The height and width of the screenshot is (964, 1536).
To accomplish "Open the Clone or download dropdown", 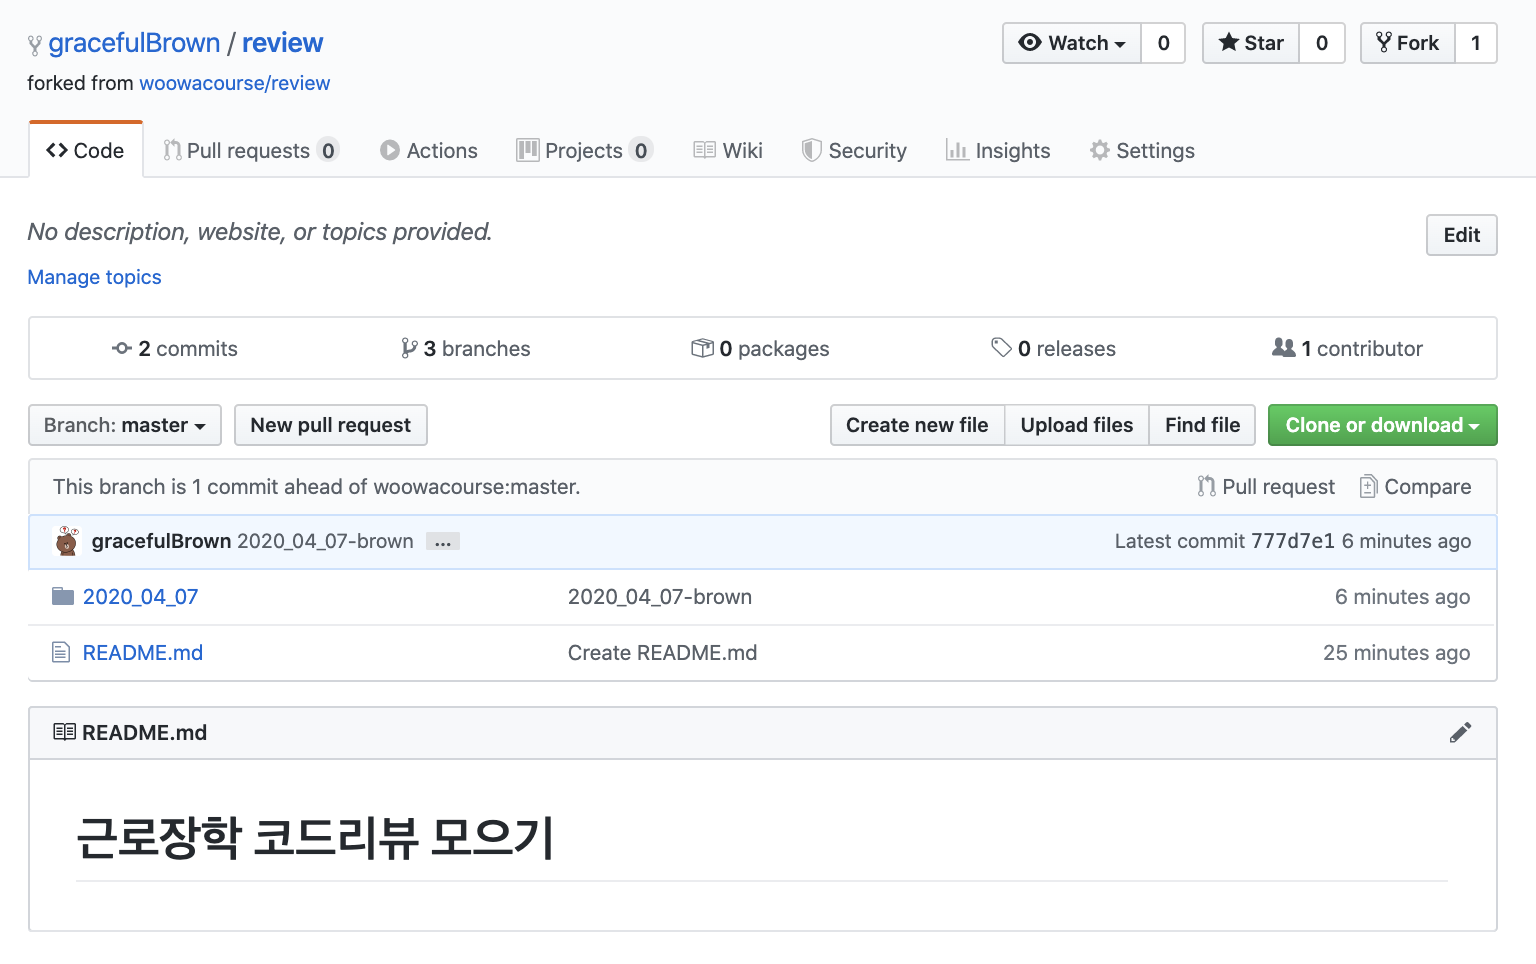I will pos(1382,425).
